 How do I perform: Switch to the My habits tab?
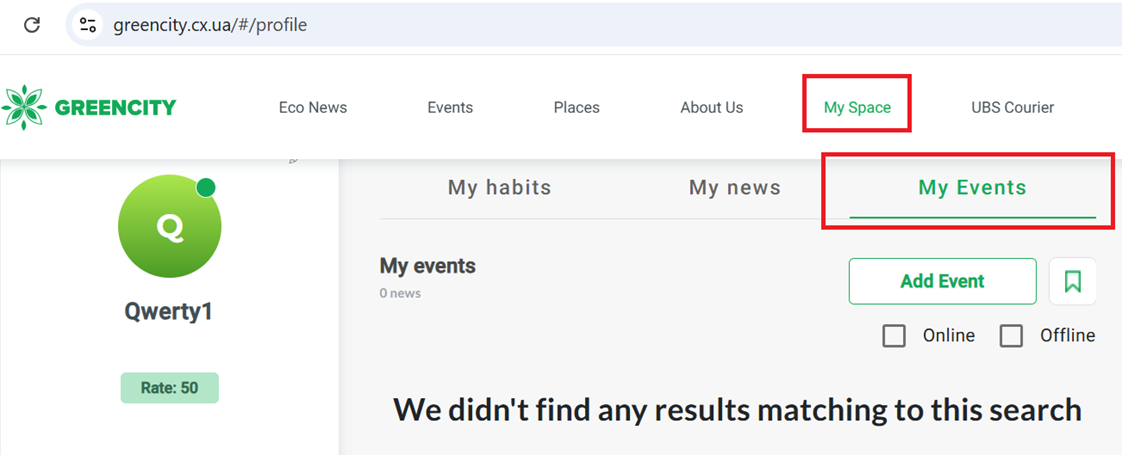point(499,187)
